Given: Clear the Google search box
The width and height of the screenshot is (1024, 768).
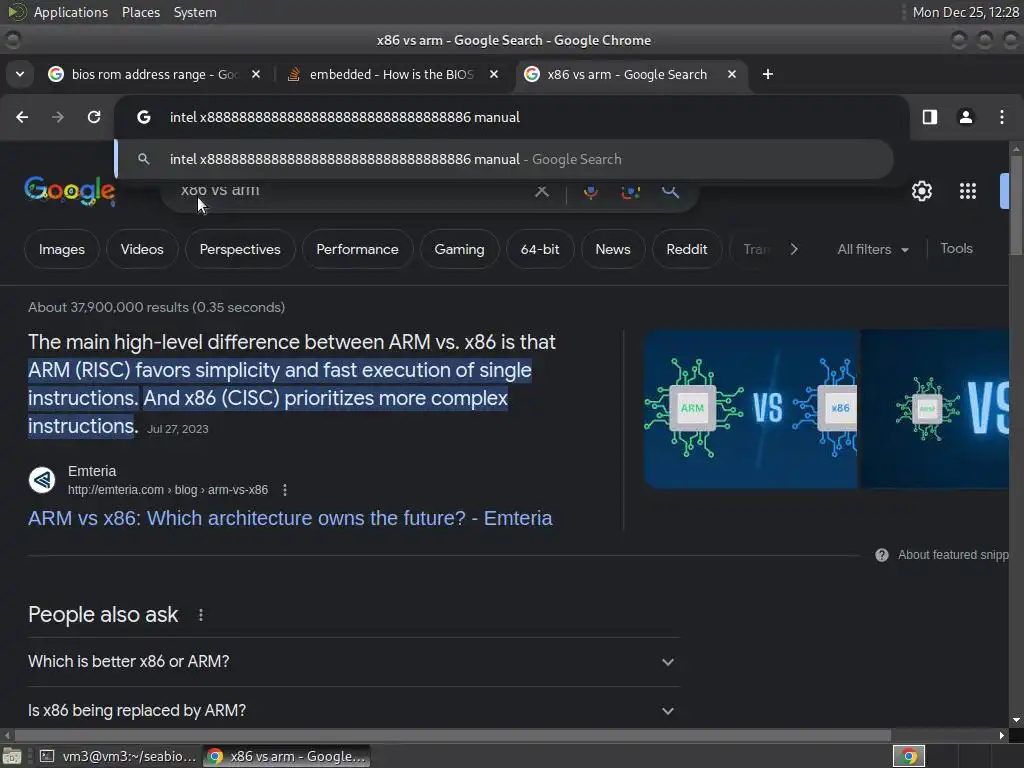Looking at the screenshot, I should pyautogui.click(x=541, y=191).
